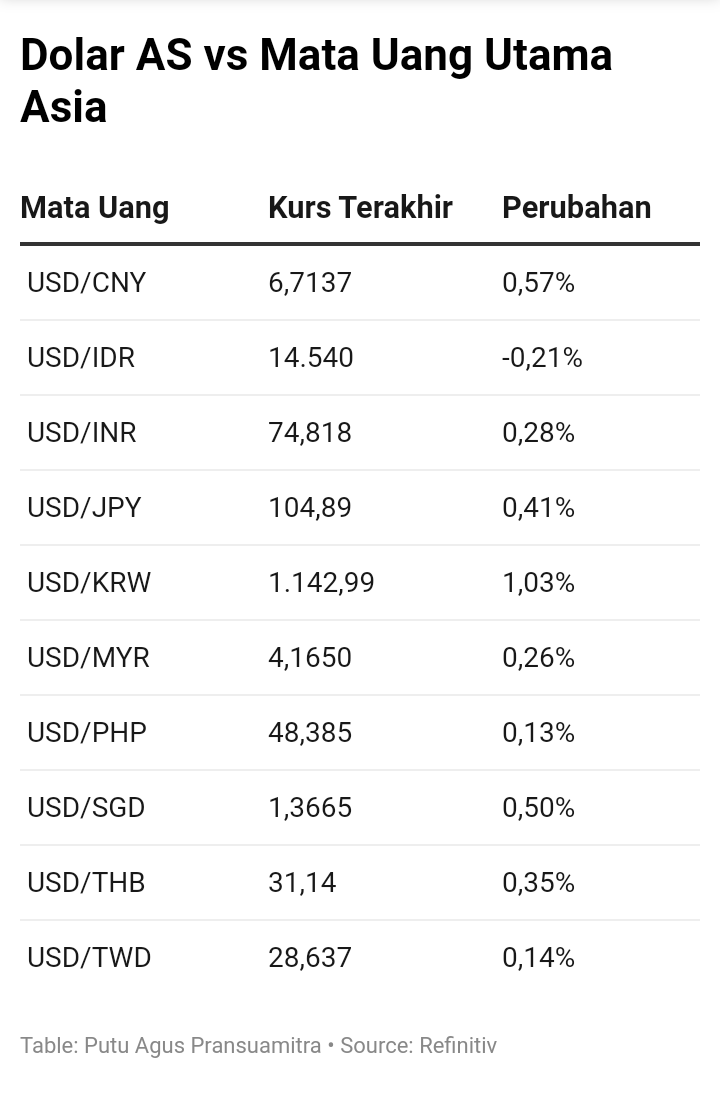Click the 1,03% change value
Image resolution: width=720 pixels, height=1106 pixels.
538,583
